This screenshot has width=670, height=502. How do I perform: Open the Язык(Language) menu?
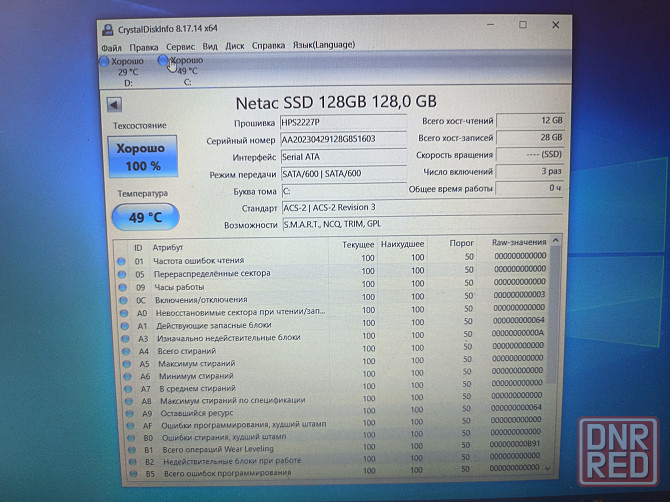click(x=323, y=44)
